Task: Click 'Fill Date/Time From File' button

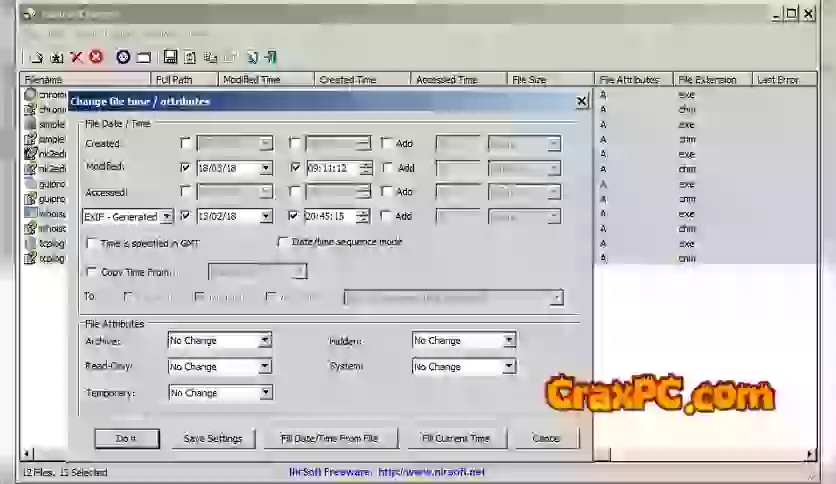Action: (x=329, y=438)
